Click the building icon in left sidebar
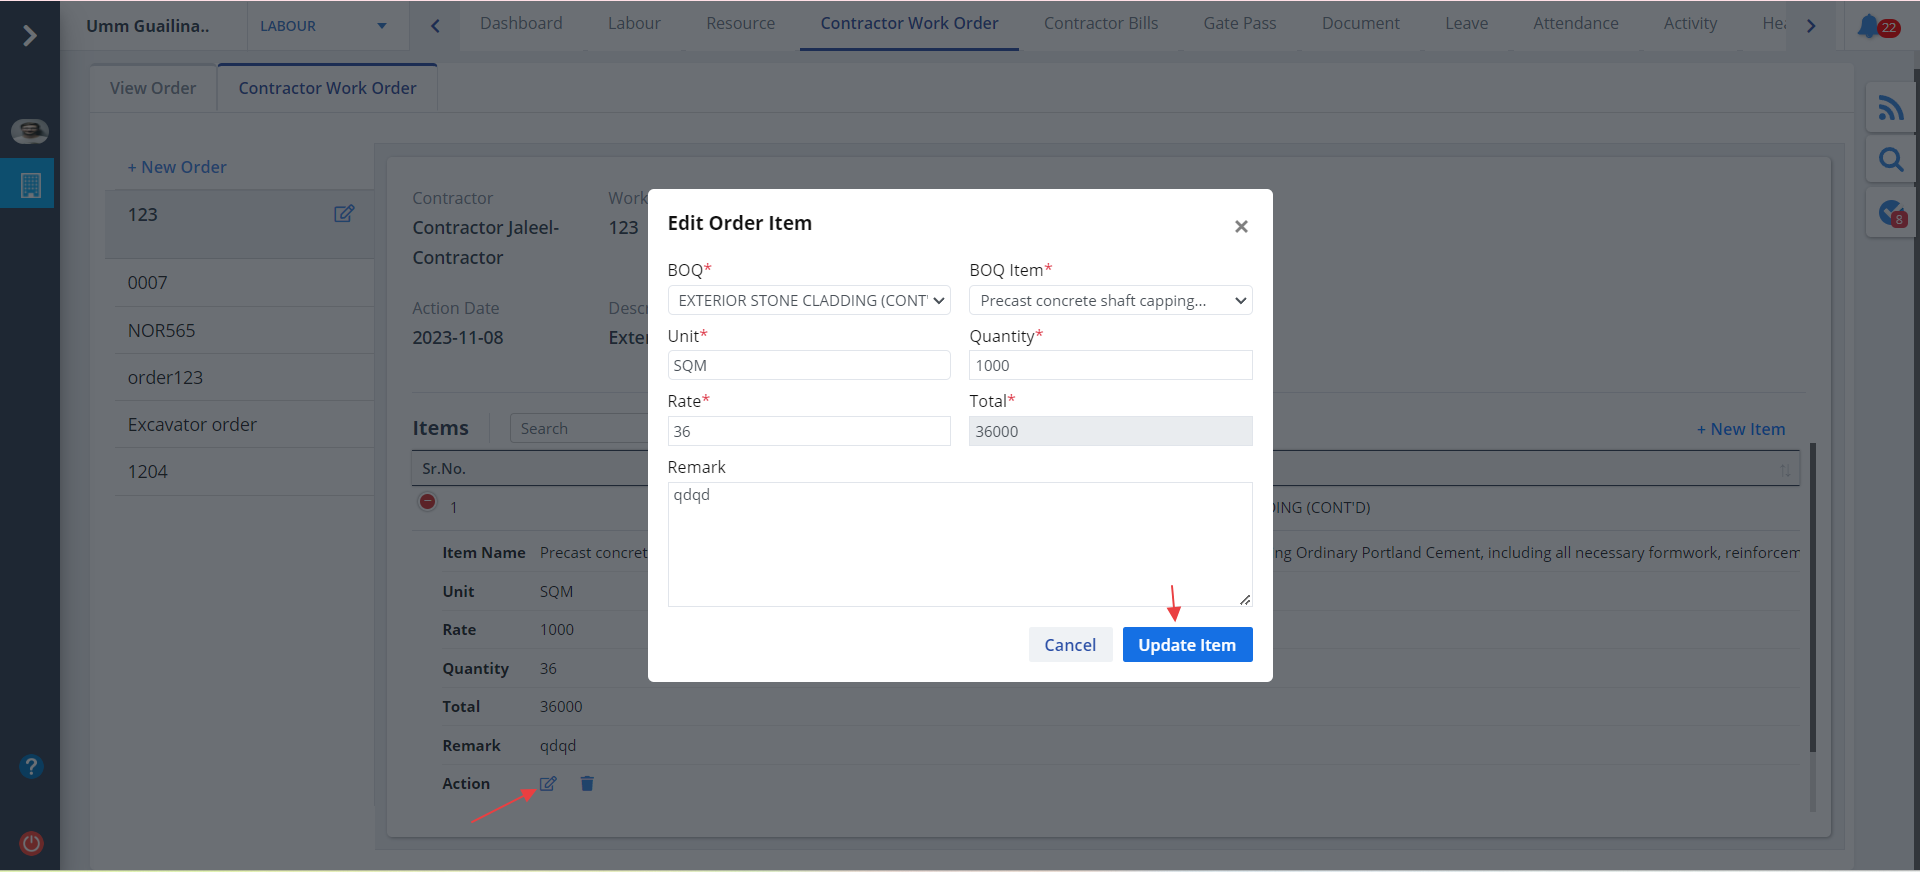 coord(31,185)
